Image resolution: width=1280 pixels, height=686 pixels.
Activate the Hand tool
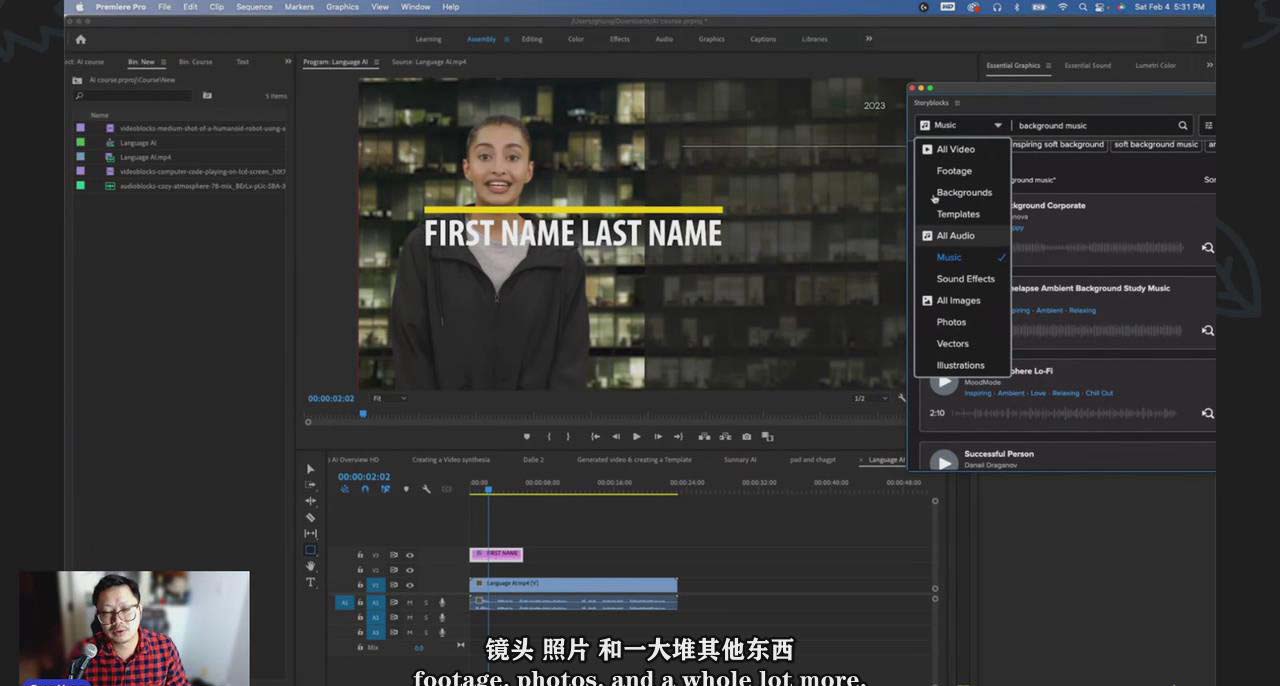coord(310,566)
